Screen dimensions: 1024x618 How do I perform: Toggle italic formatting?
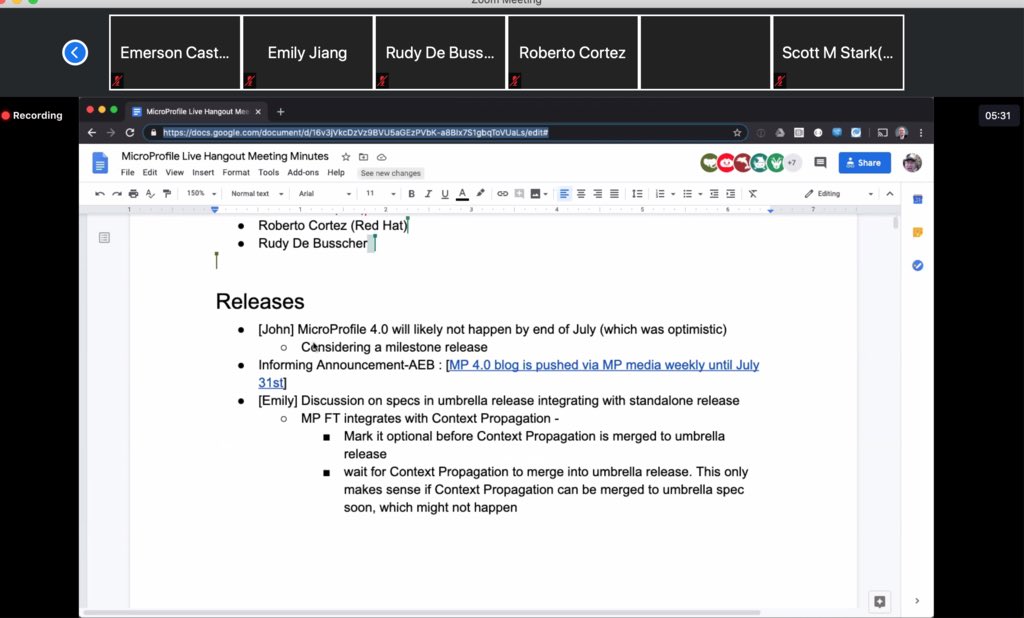(428, 193)
